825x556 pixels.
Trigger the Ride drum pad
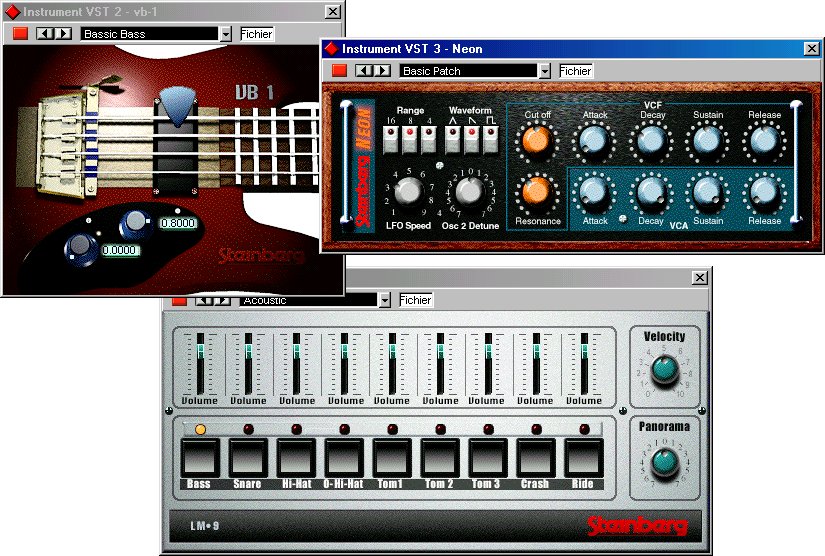[584, 458]
